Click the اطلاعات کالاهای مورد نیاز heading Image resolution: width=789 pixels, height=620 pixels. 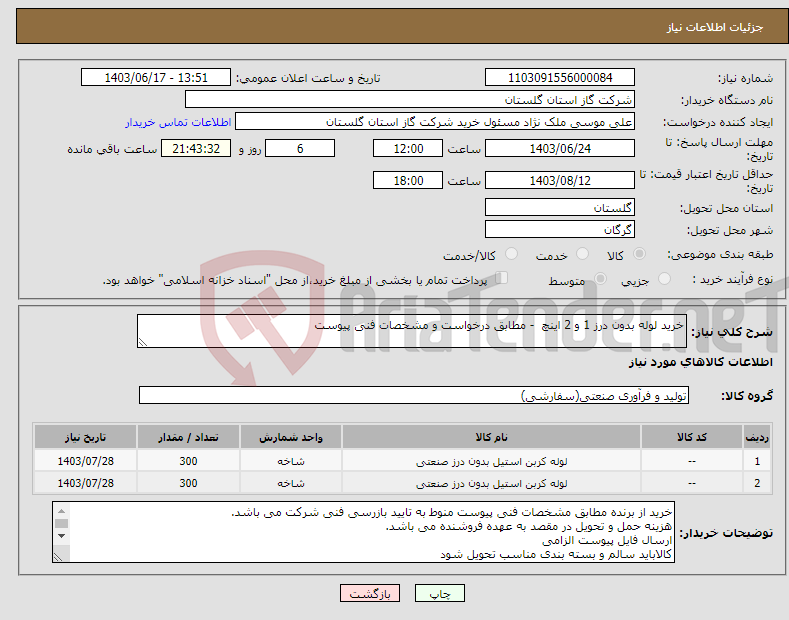[700, 362]
